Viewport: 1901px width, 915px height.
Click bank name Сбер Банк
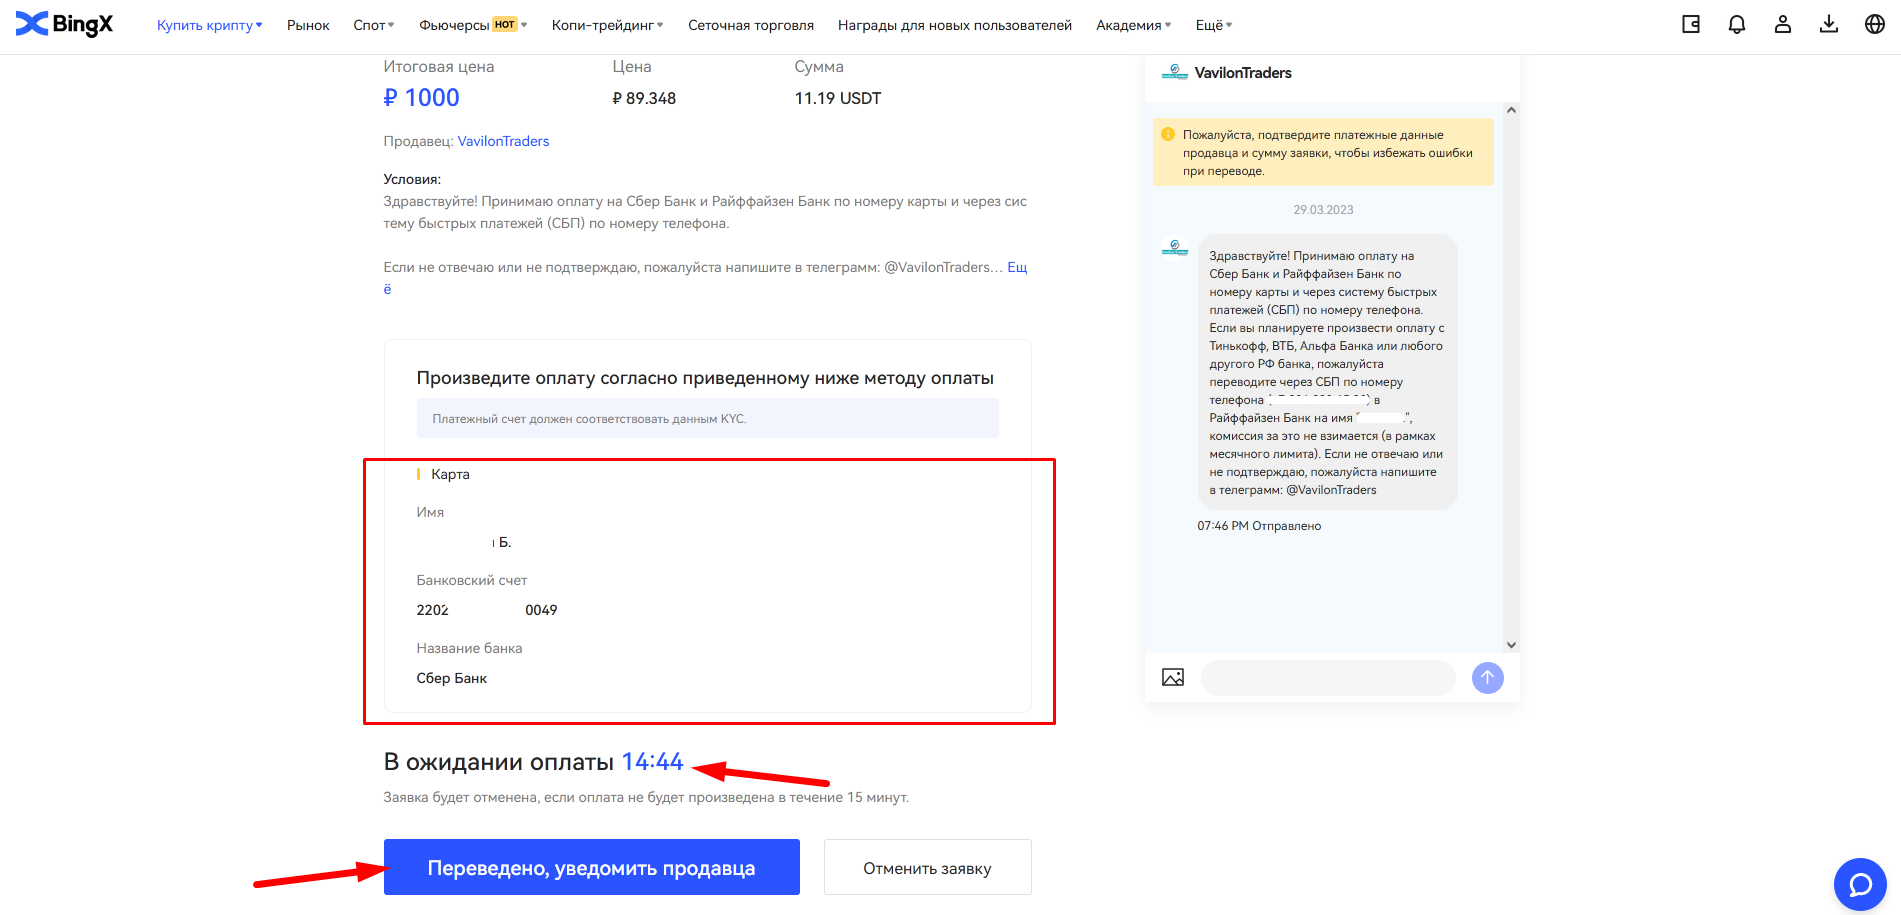coord(452,678)
